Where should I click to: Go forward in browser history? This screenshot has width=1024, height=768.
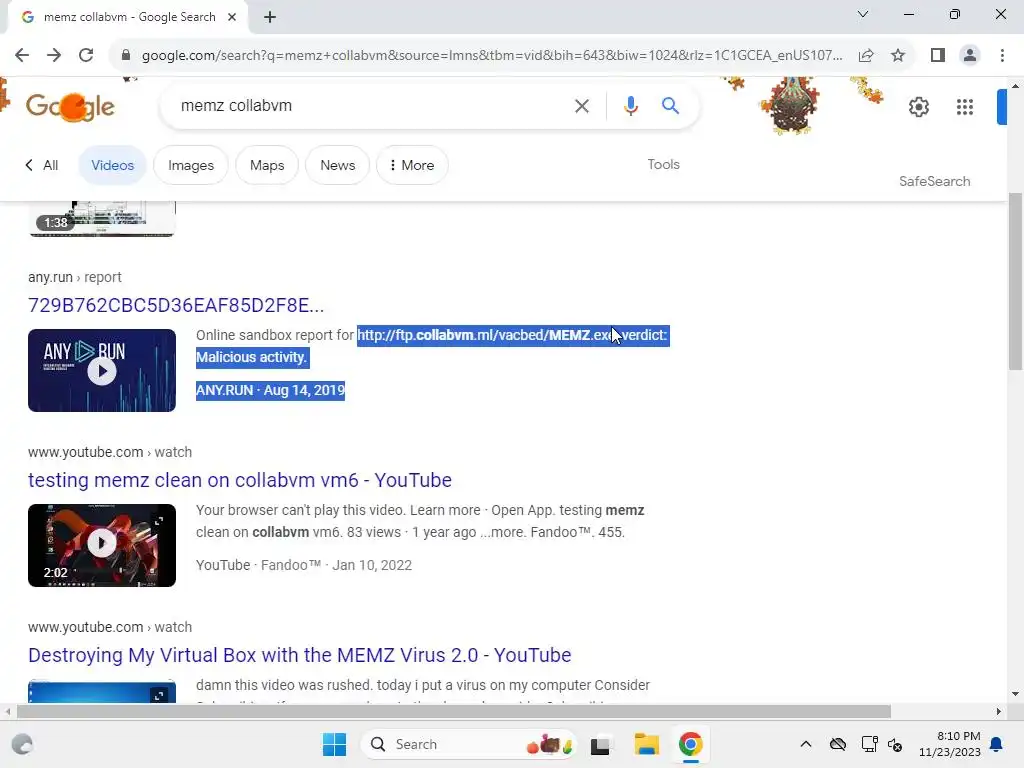click(54, 56)
